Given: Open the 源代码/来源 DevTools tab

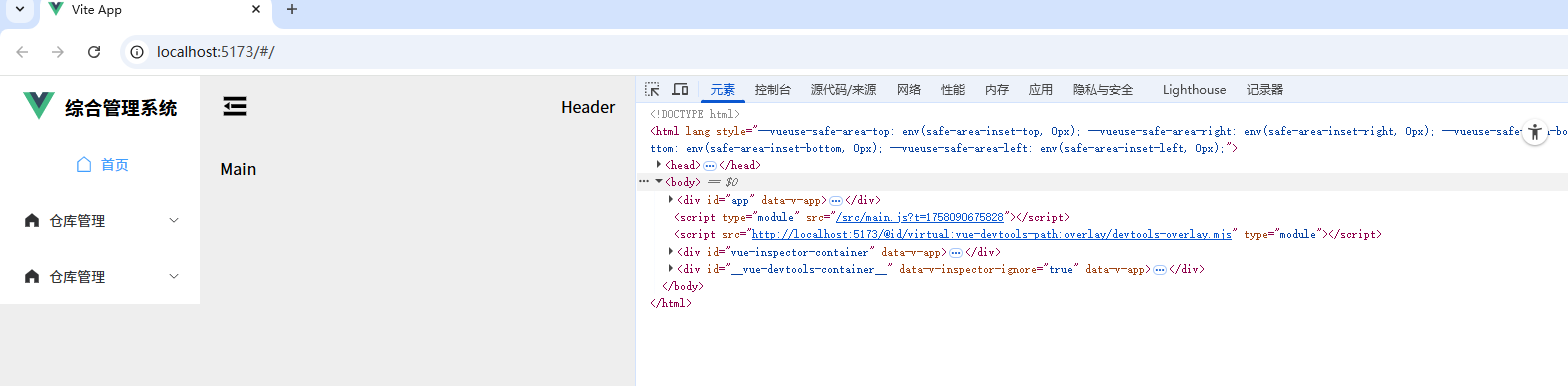Looking at the screenshot, I should [x=844, y=90].
